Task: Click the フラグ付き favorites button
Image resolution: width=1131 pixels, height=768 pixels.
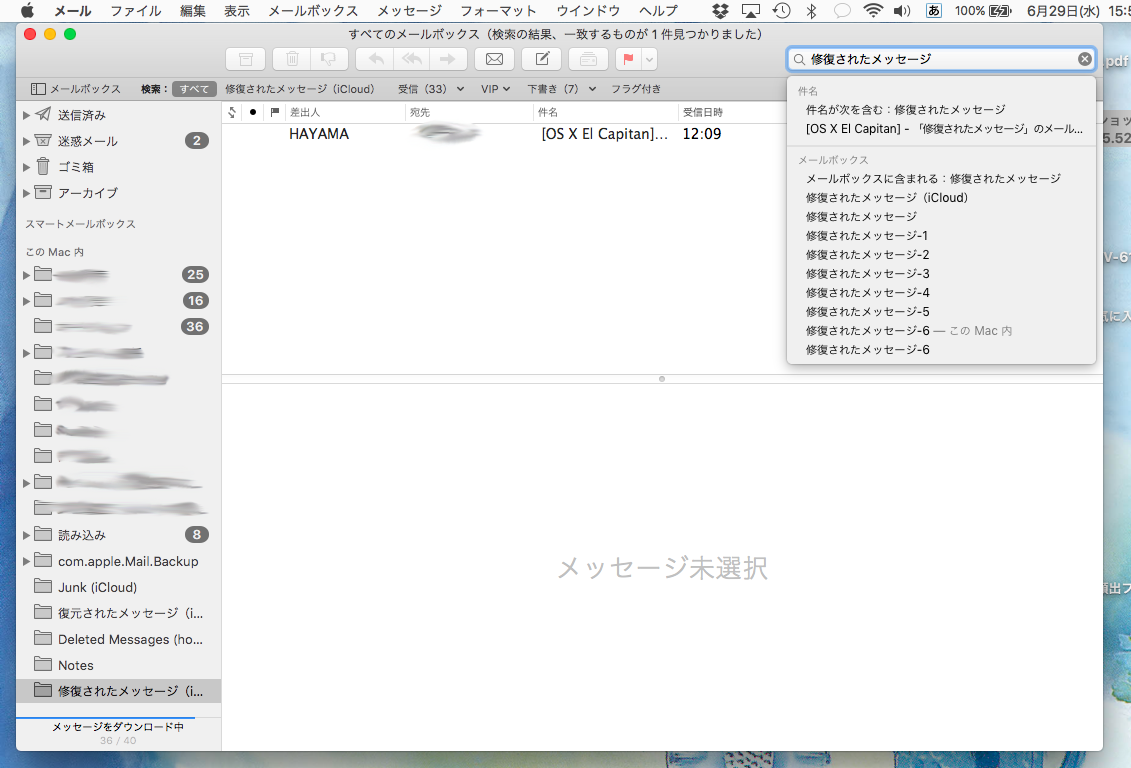Action: [636, 89]
